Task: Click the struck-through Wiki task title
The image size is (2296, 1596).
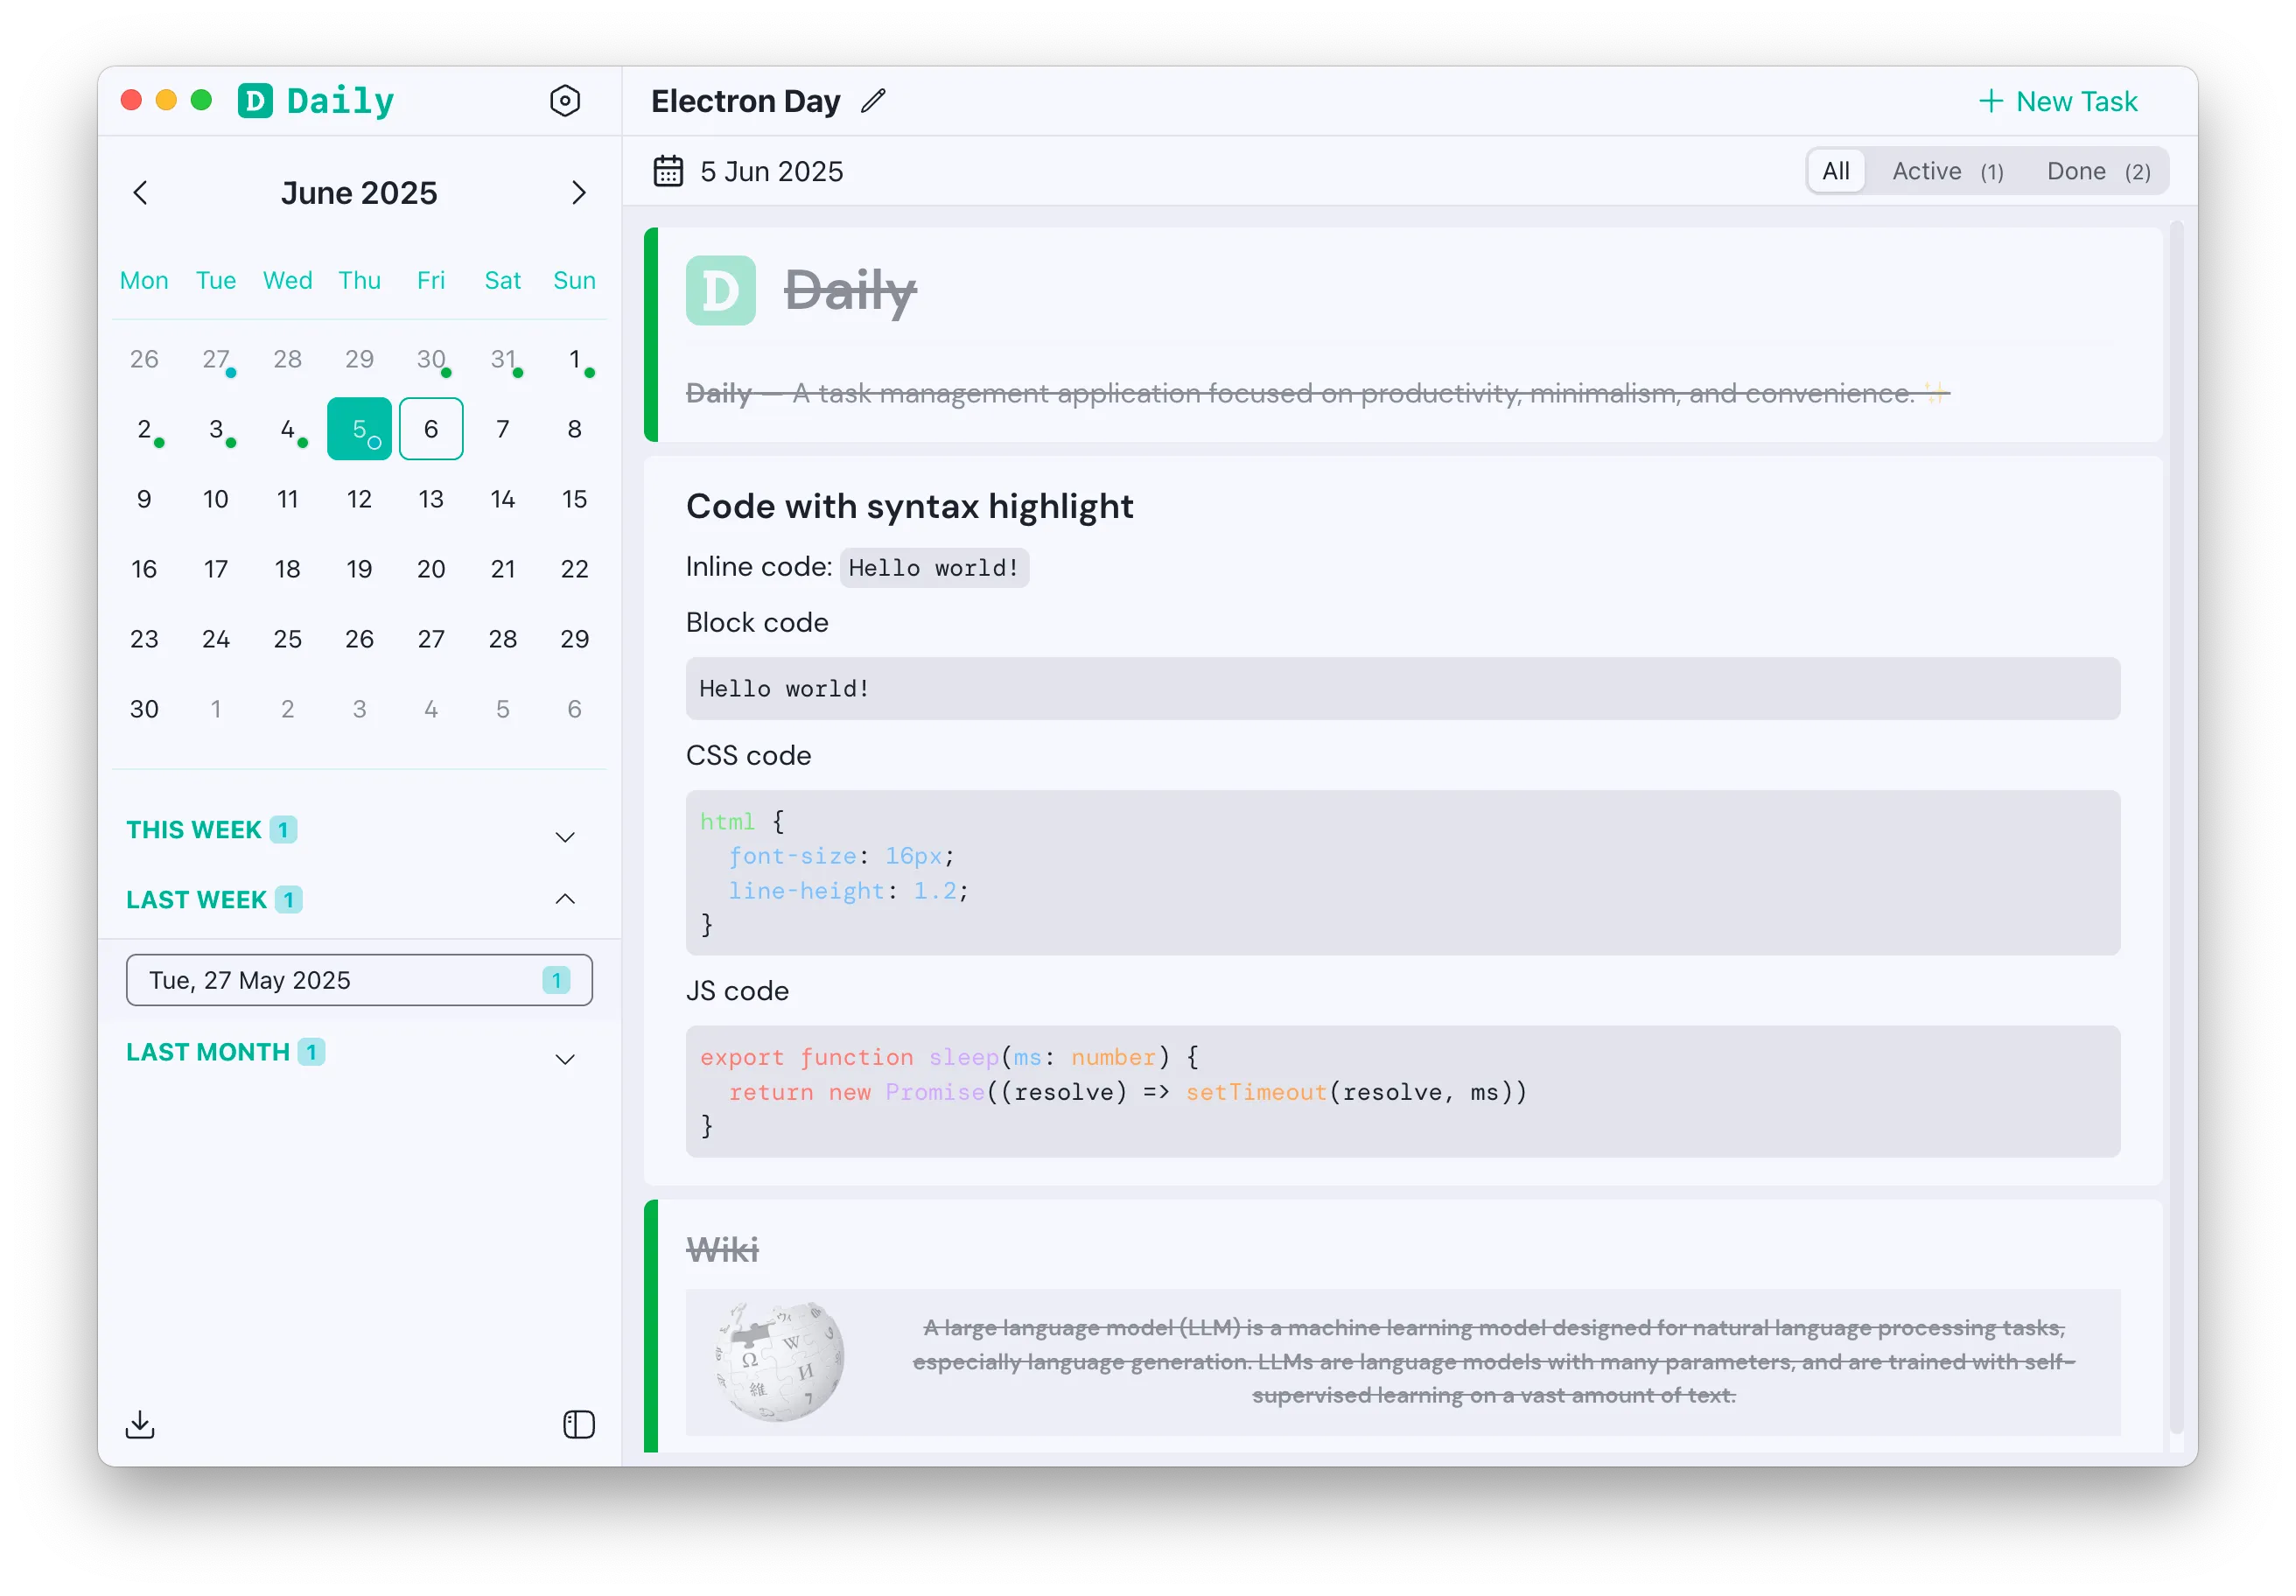Action: 722,1250
